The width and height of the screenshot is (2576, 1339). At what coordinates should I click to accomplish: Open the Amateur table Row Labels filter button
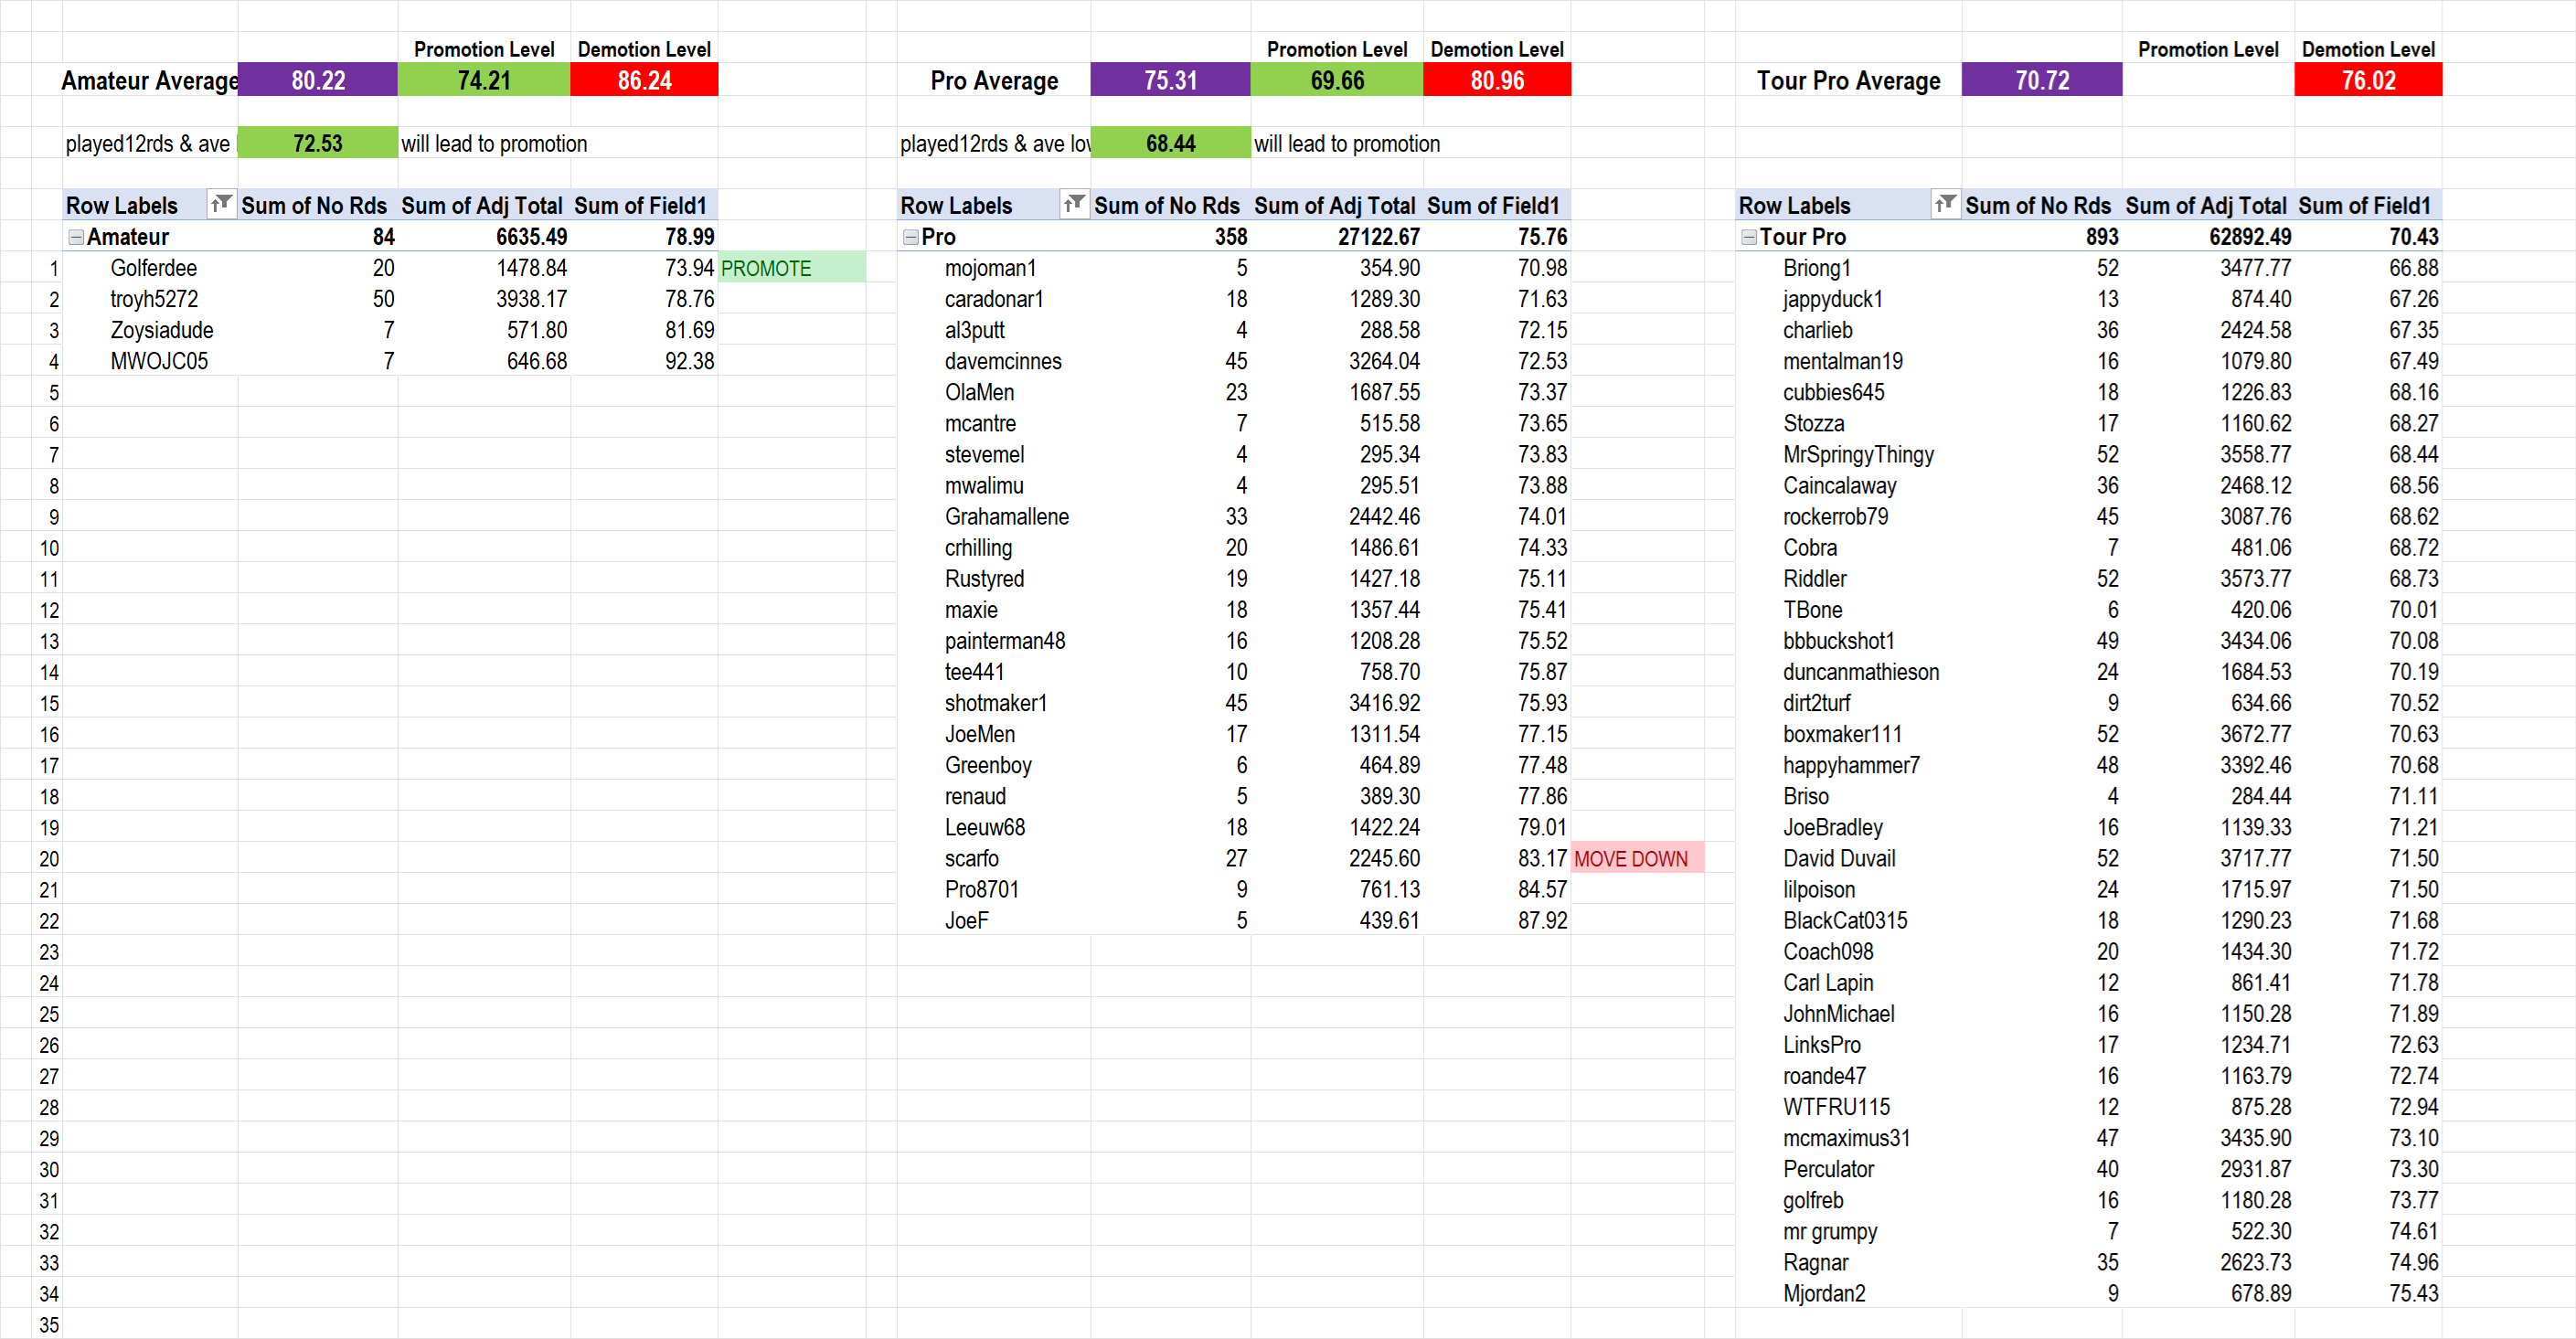(221, 205)
